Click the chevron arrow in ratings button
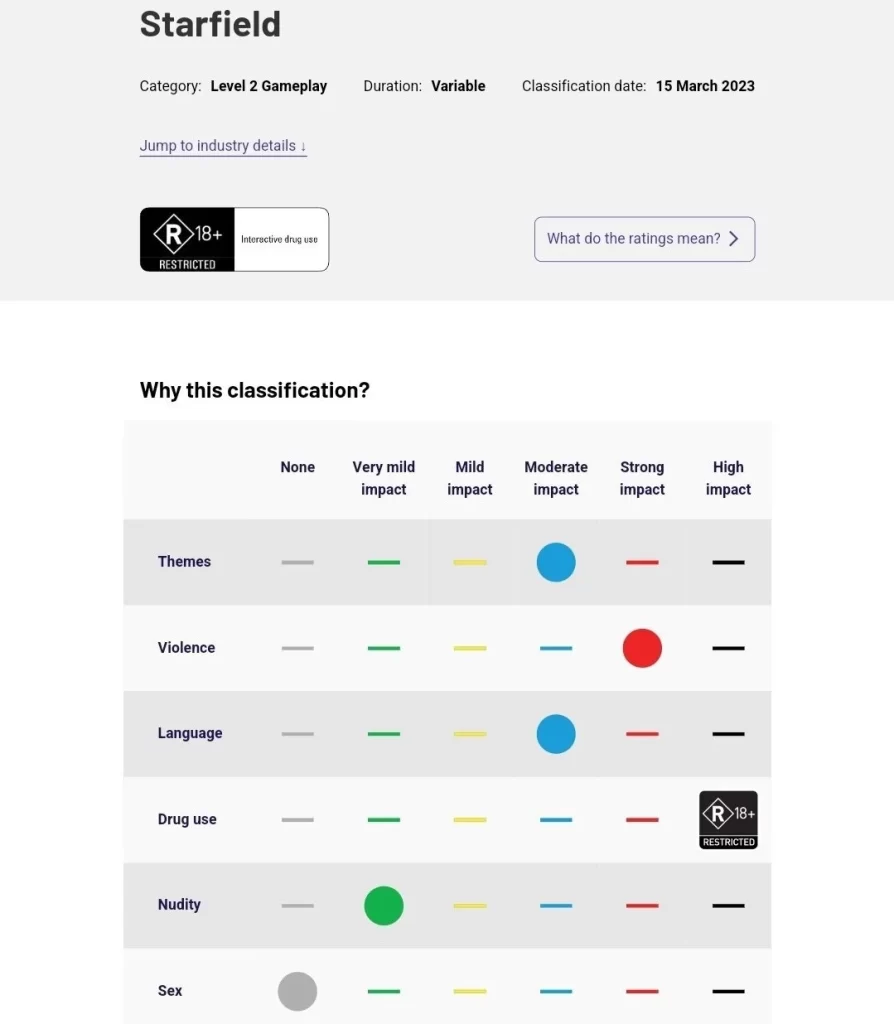Viewport: 894px width, 1024px height. (734, 239)
